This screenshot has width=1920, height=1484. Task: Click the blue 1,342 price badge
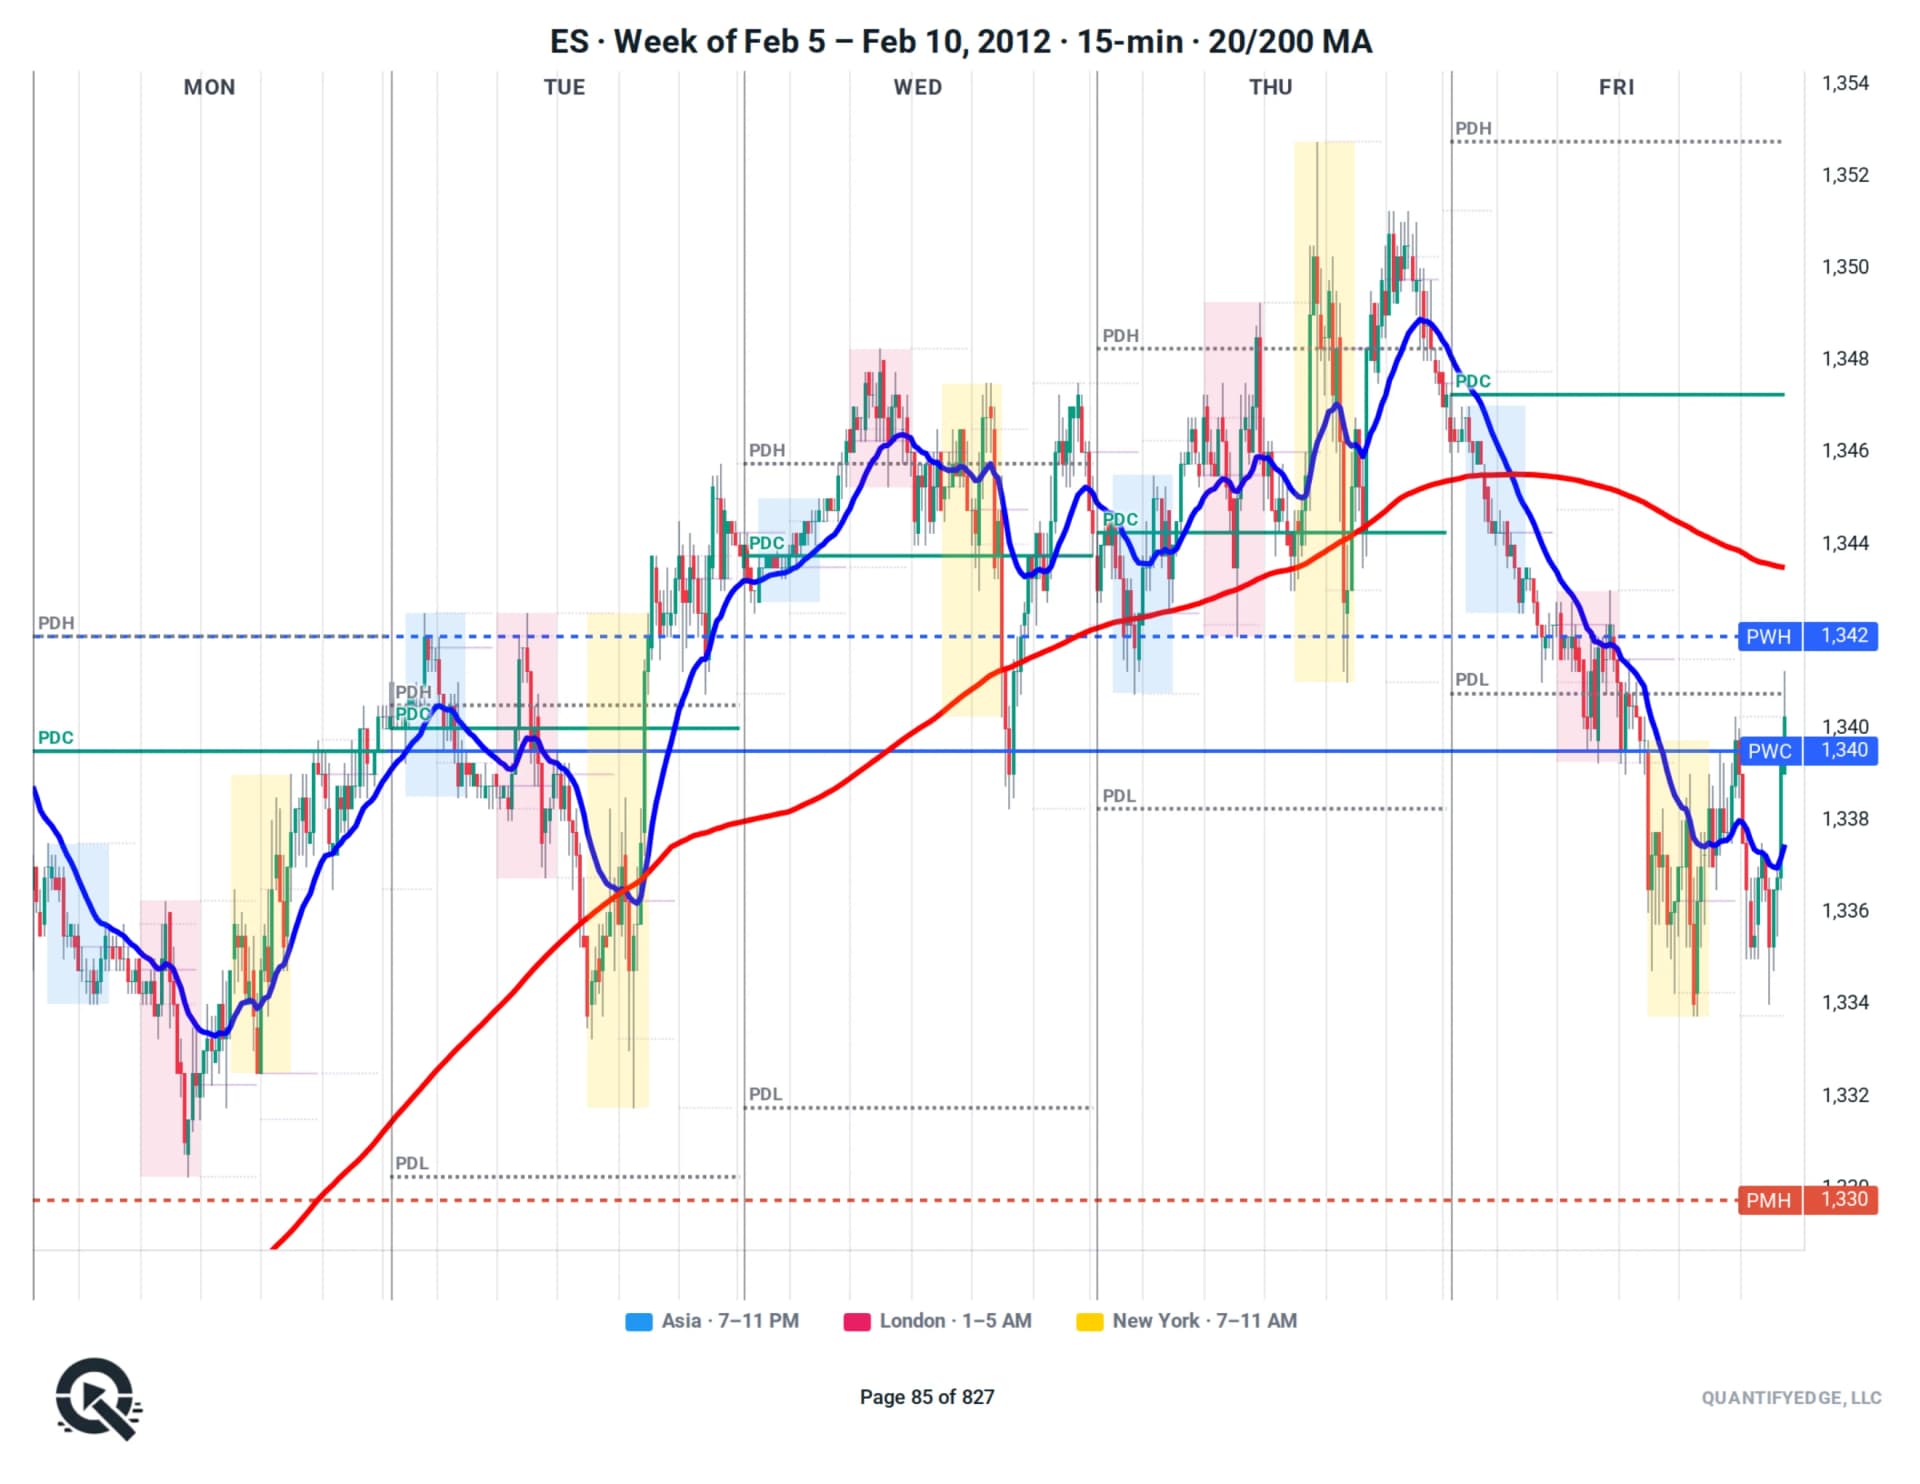click(x=1840, y=637)
